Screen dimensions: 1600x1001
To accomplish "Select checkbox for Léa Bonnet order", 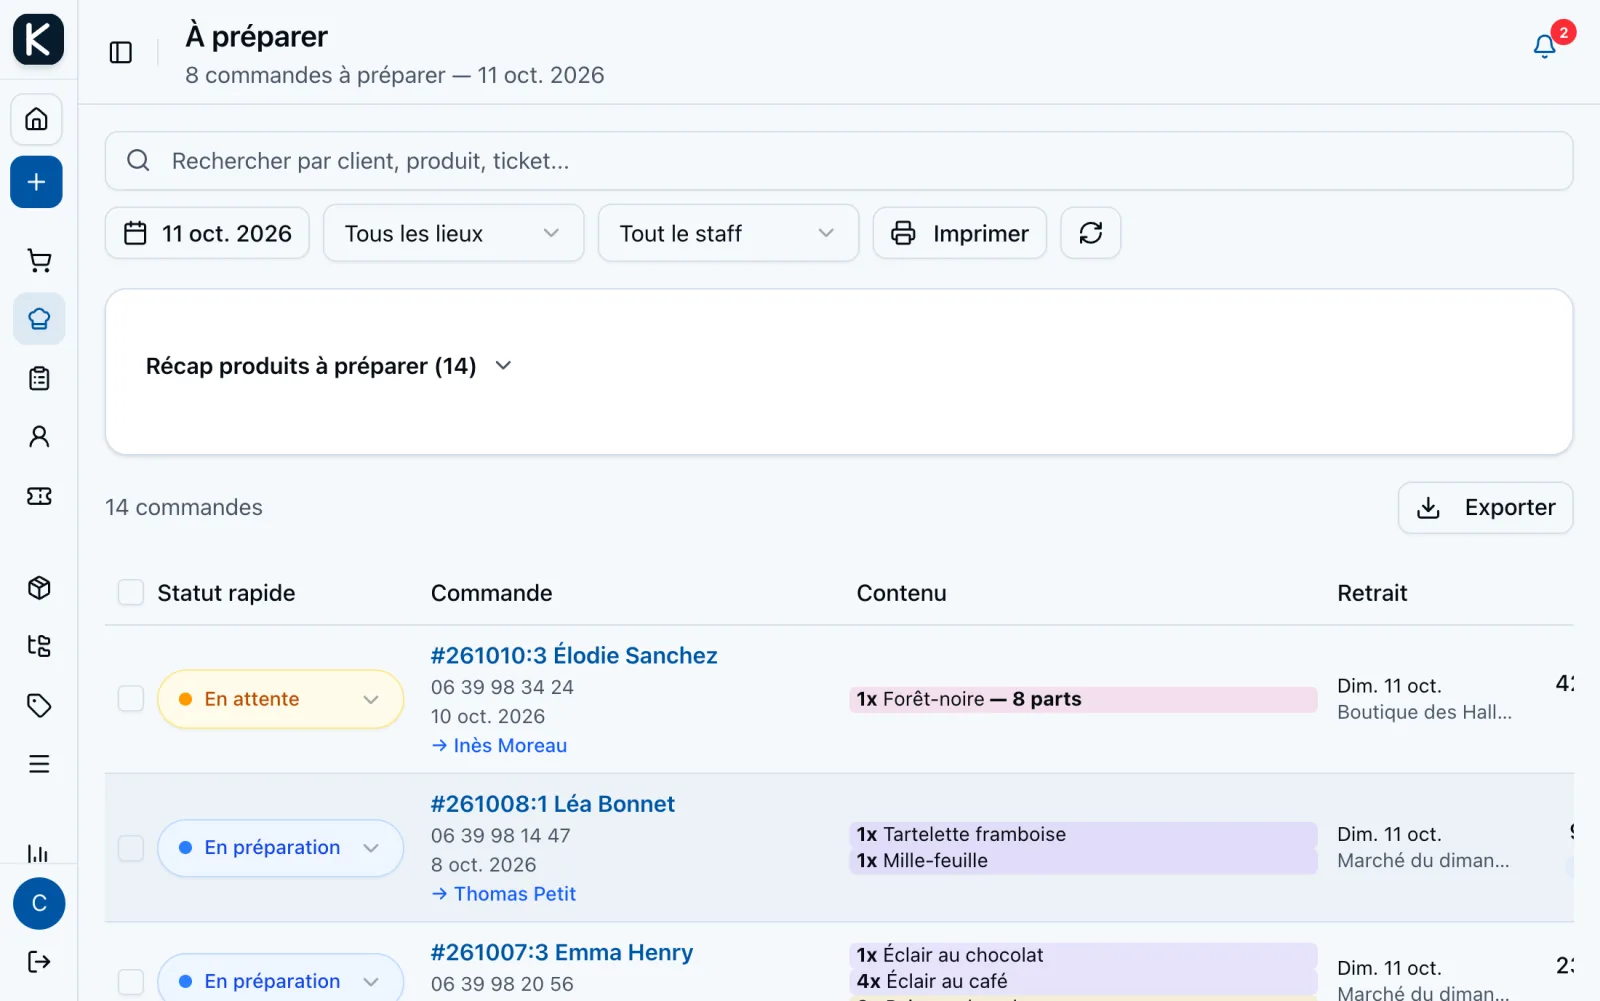I will point(131,848).
